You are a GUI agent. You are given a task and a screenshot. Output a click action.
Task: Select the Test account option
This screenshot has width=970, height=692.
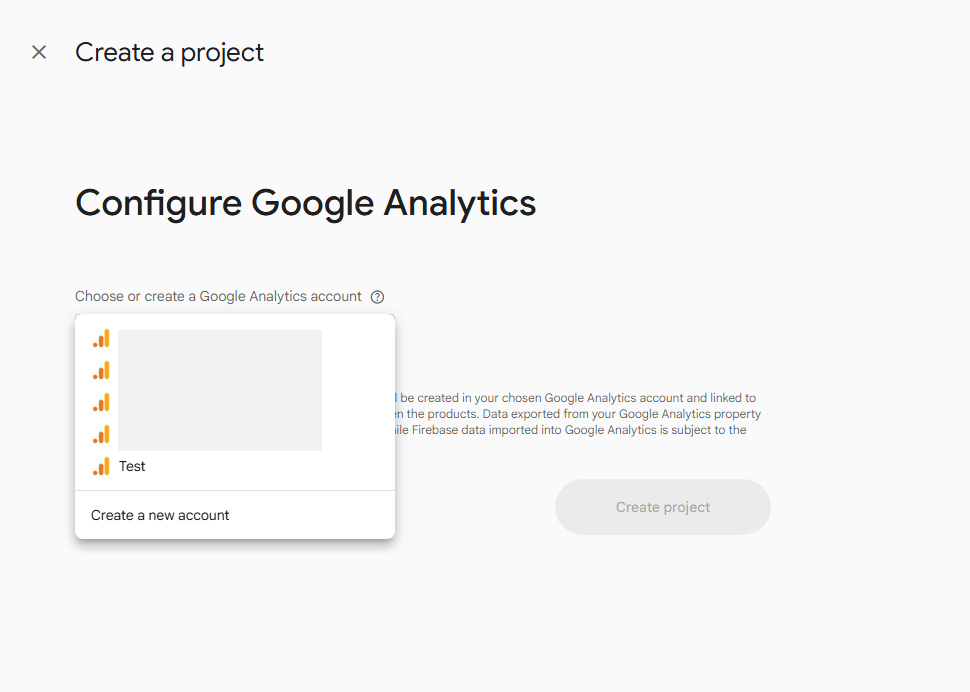(132, 466)
